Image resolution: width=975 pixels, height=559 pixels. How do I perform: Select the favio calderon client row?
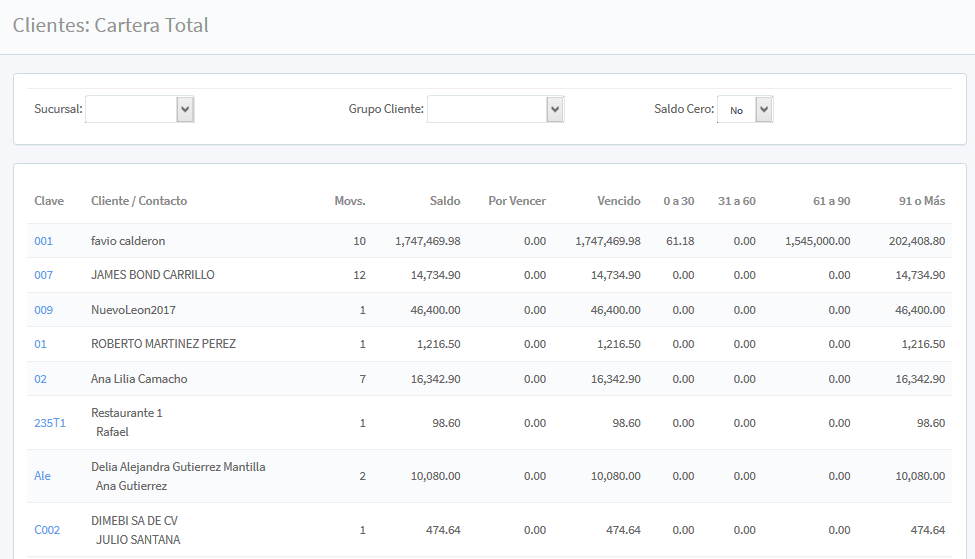coord(128,241)
